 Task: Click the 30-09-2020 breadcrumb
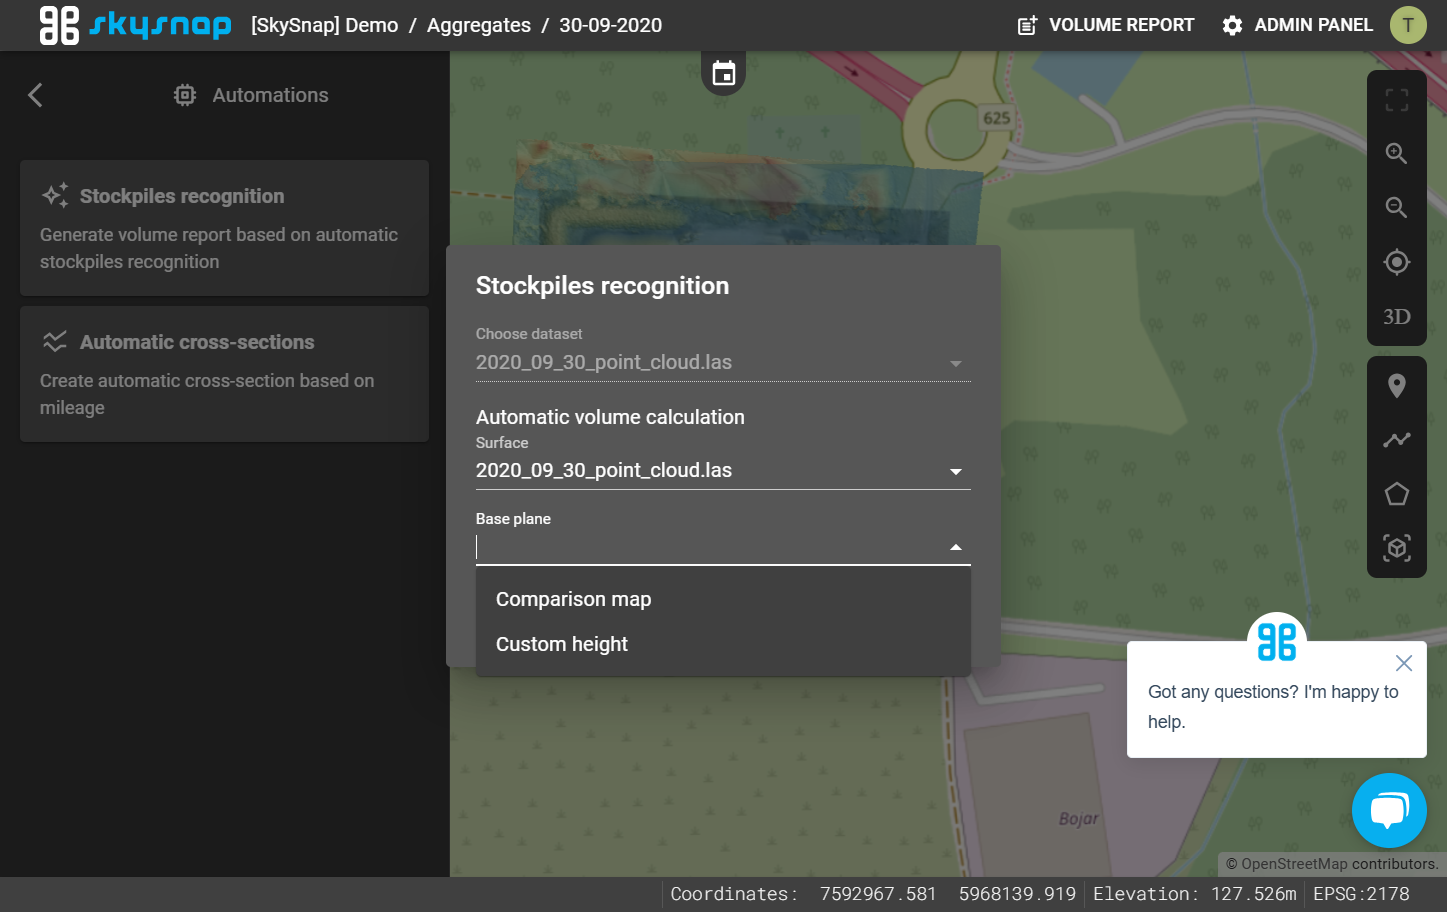coord(610,25)
